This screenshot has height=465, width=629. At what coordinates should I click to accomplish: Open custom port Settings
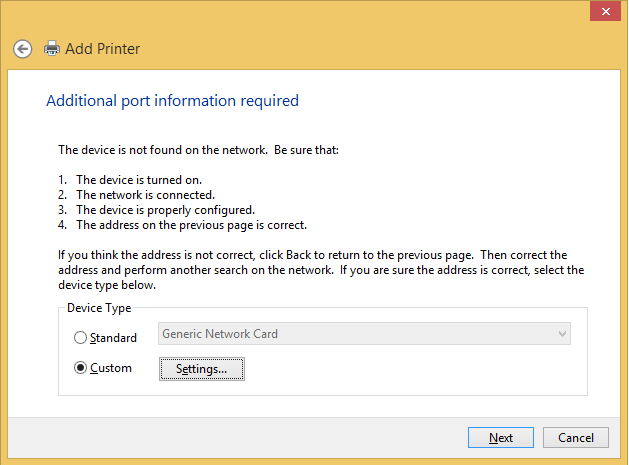pyautogui.click(x=201, y=369)
